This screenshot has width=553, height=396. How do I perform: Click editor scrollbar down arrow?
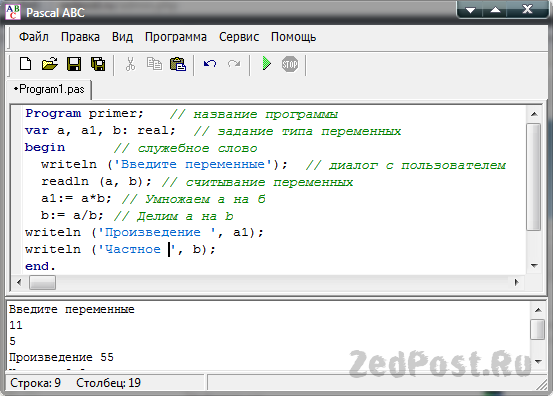[534, 266]
